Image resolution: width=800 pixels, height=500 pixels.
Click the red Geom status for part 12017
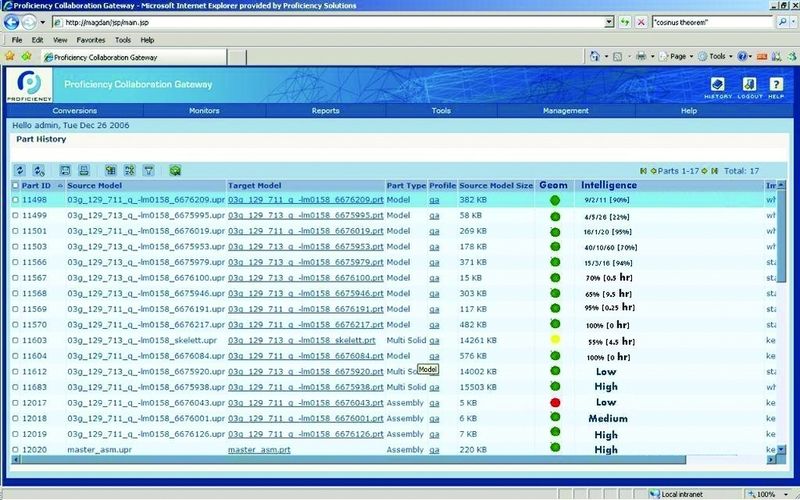point(555,403)
